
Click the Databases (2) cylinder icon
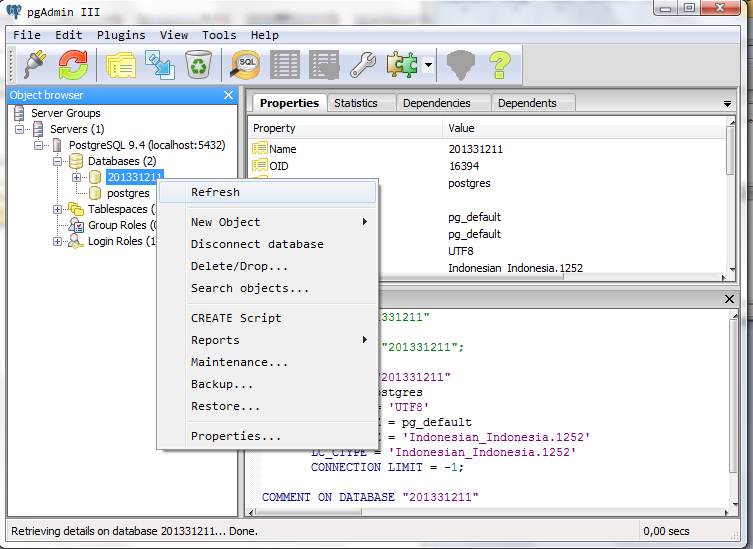pyautogui.click(x=76, y=161)
